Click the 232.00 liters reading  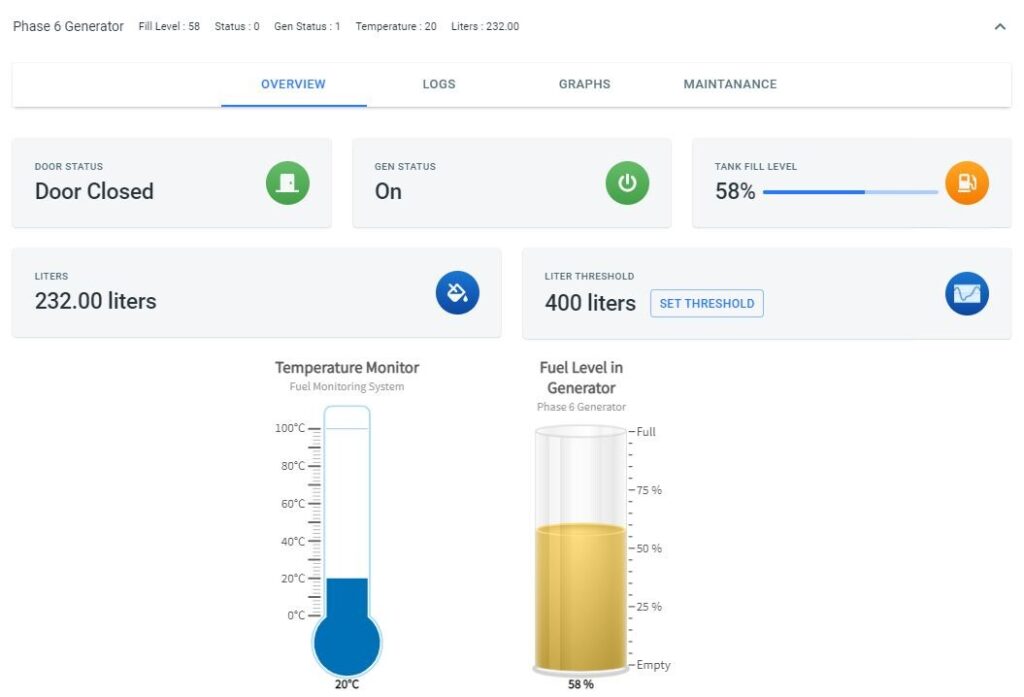click(96, 301)
